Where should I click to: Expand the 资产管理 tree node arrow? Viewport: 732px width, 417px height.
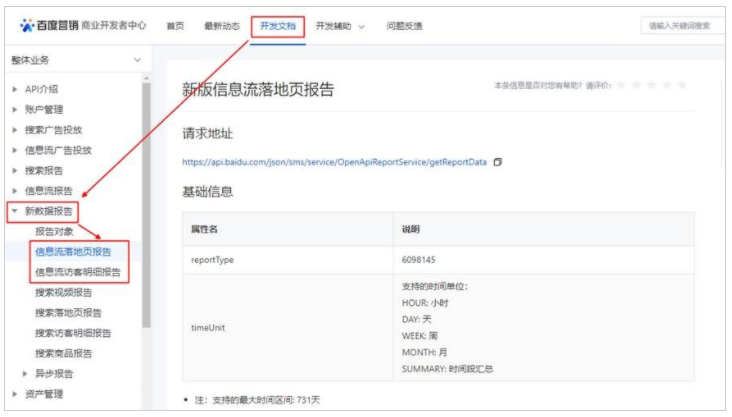[x=14, y=394]
